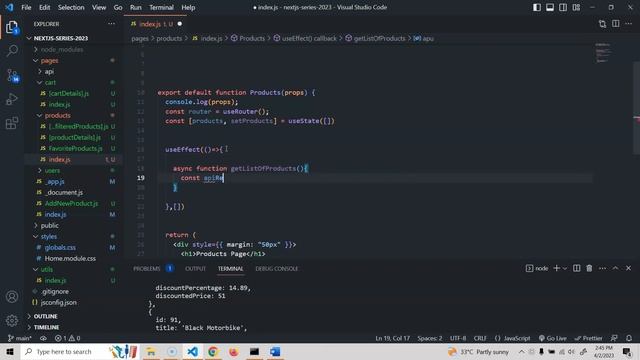Click Go Live in status bar
This screenshot has height=360, width=640.
pos(553,338)
